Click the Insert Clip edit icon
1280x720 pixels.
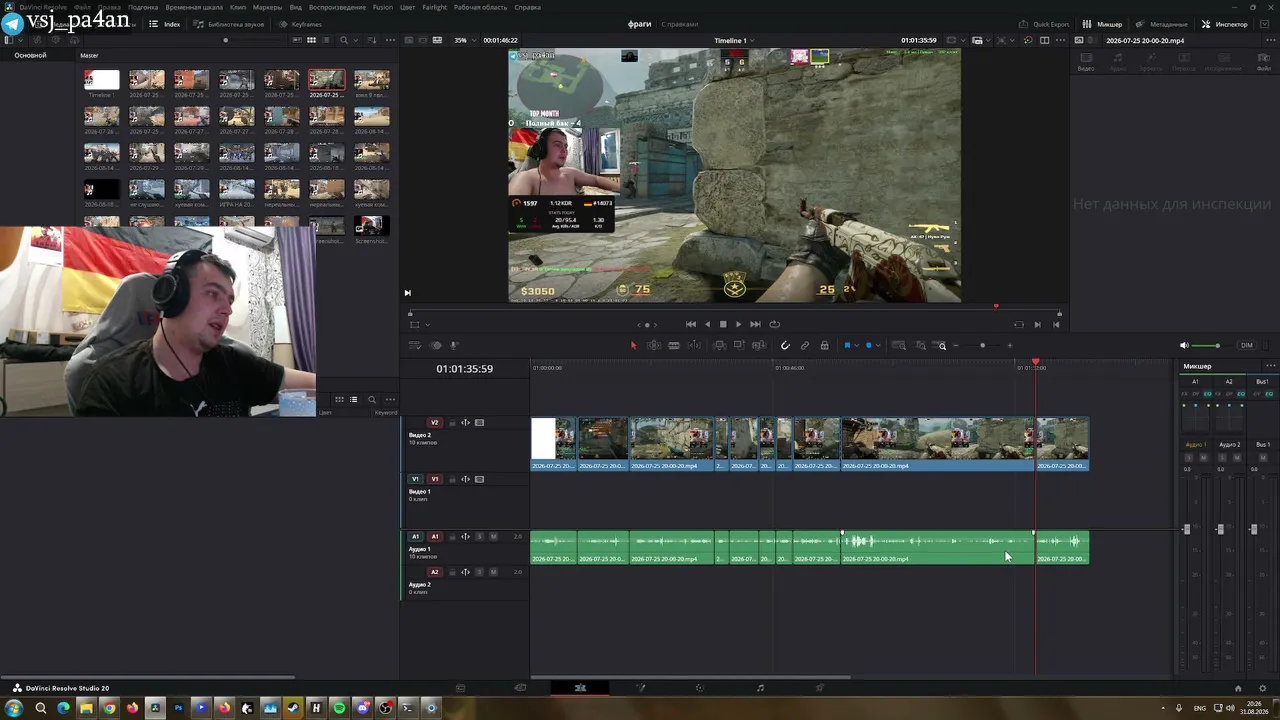coord(719,345)
